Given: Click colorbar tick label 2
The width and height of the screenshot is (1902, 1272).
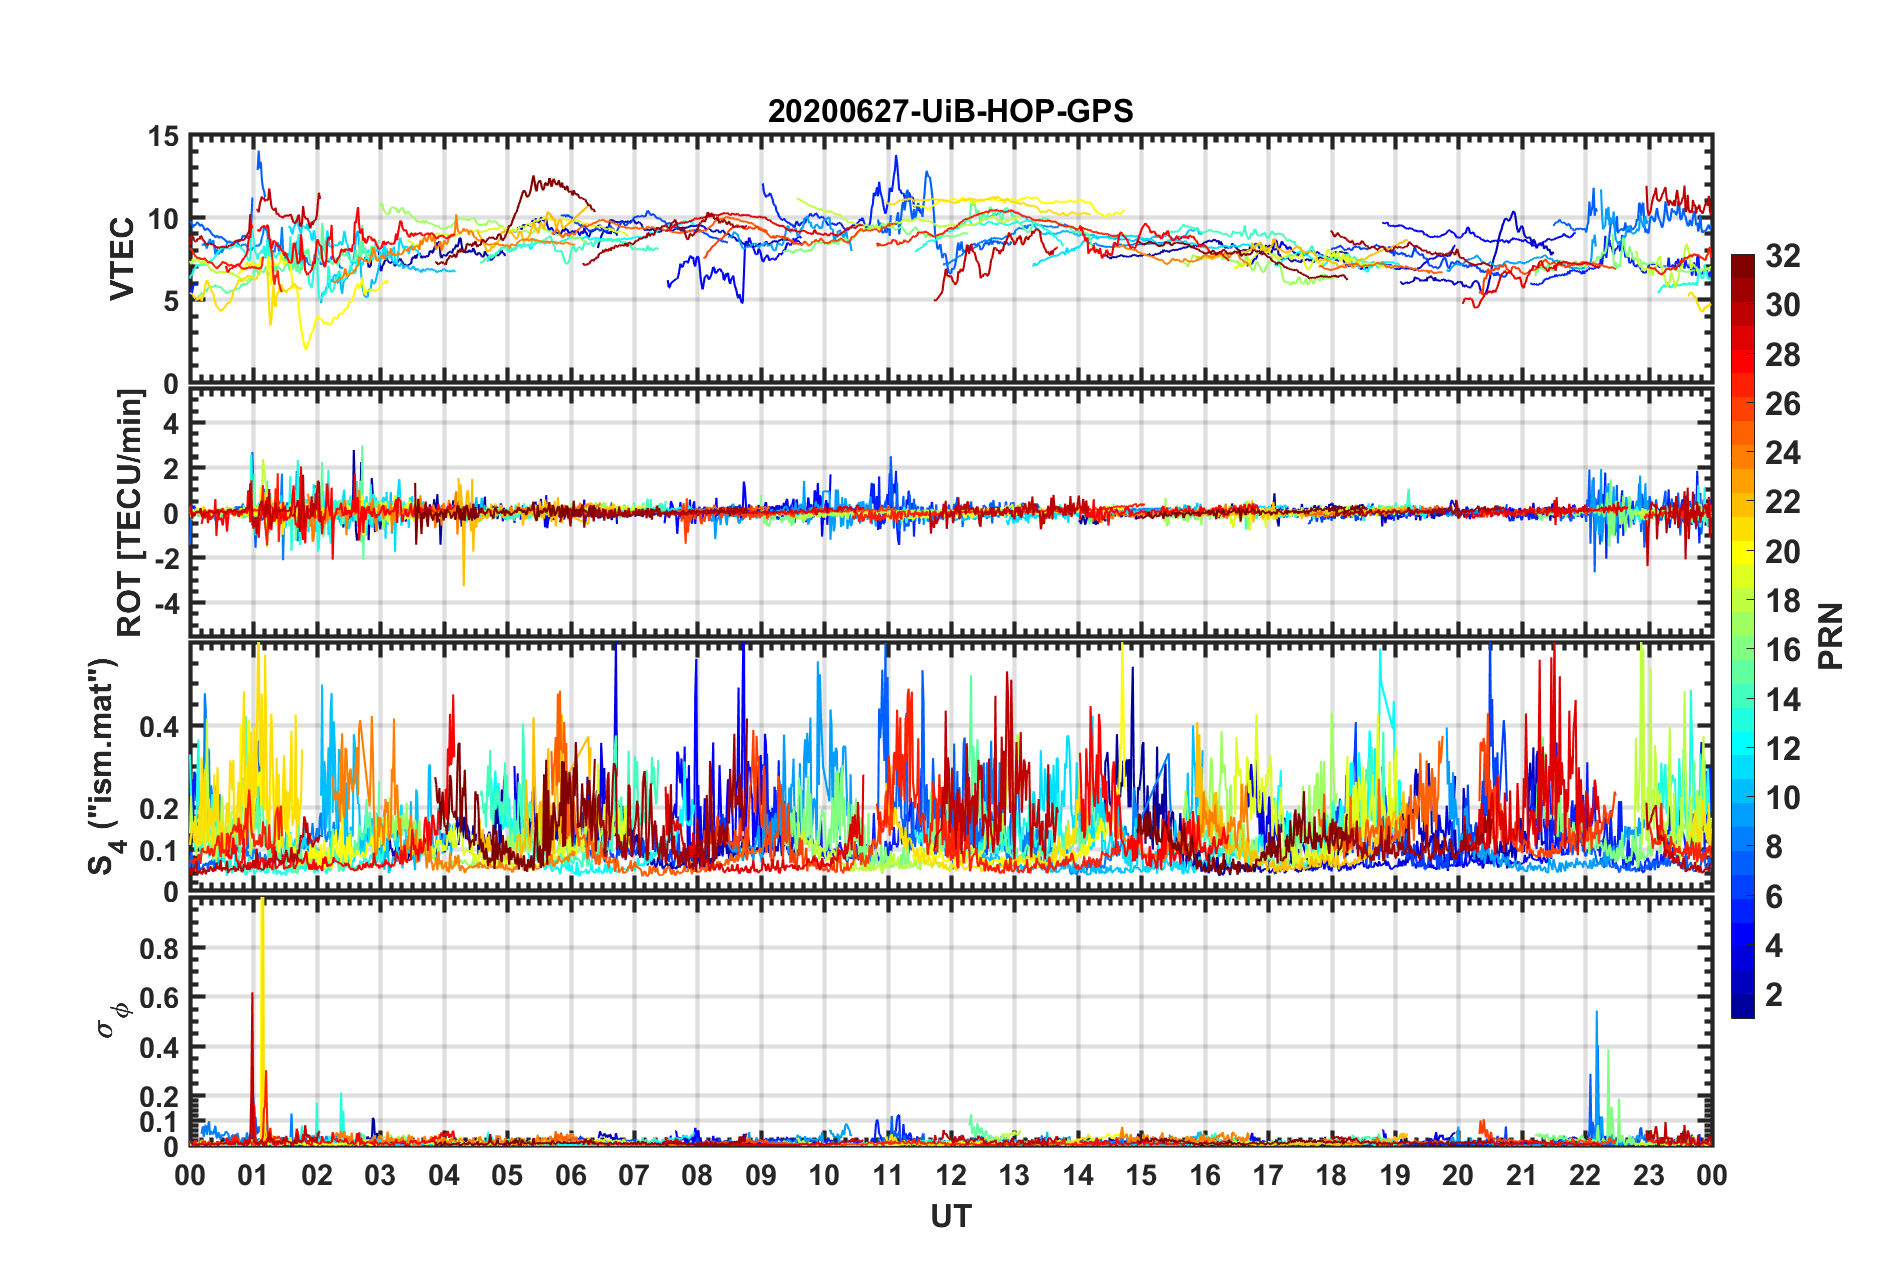Looking at the screenshot, I should tap(1774, 995).
